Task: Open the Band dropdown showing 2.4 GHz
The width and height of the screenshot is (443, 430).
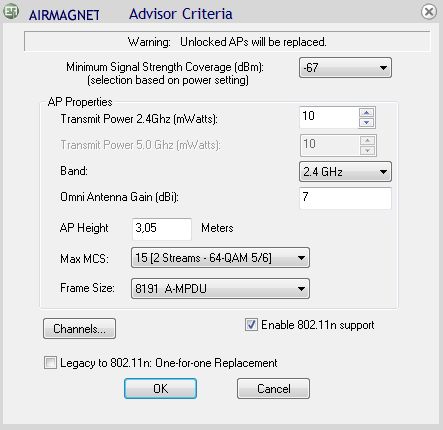Action: click(345, 172)
